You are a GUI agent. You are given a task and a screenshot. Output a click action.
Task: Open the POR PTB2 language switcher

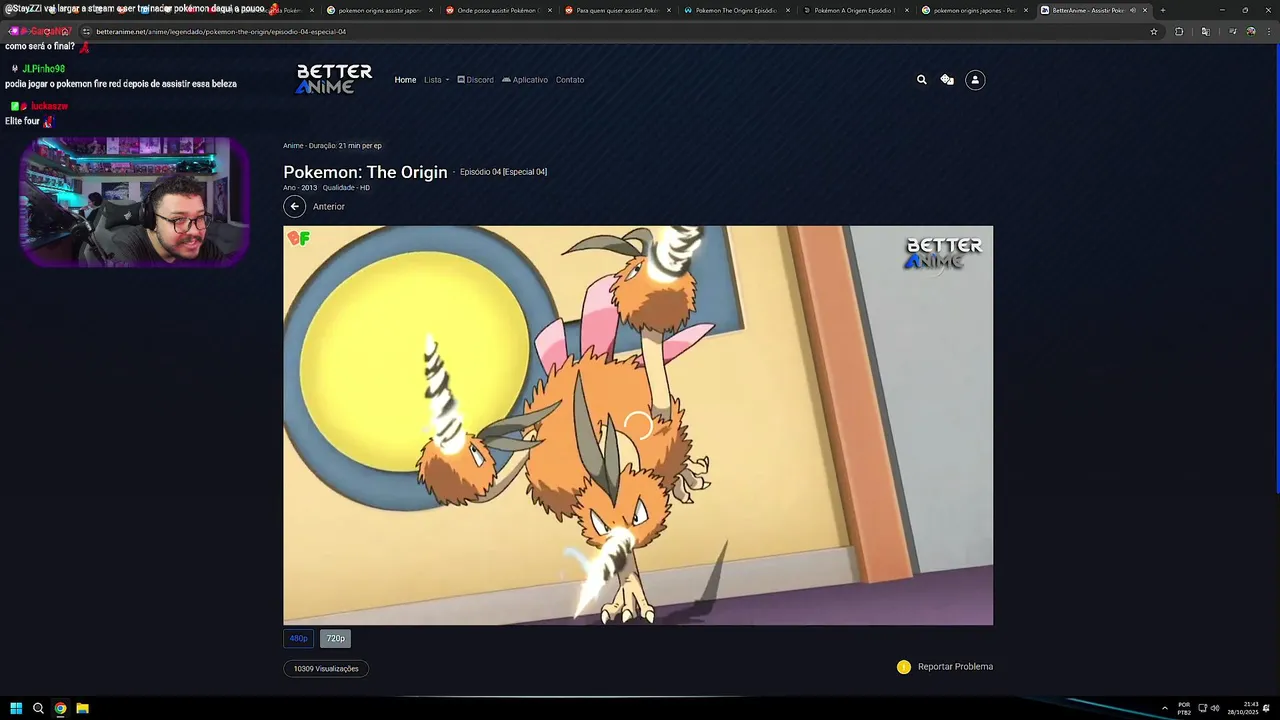tap(1184, 708)
